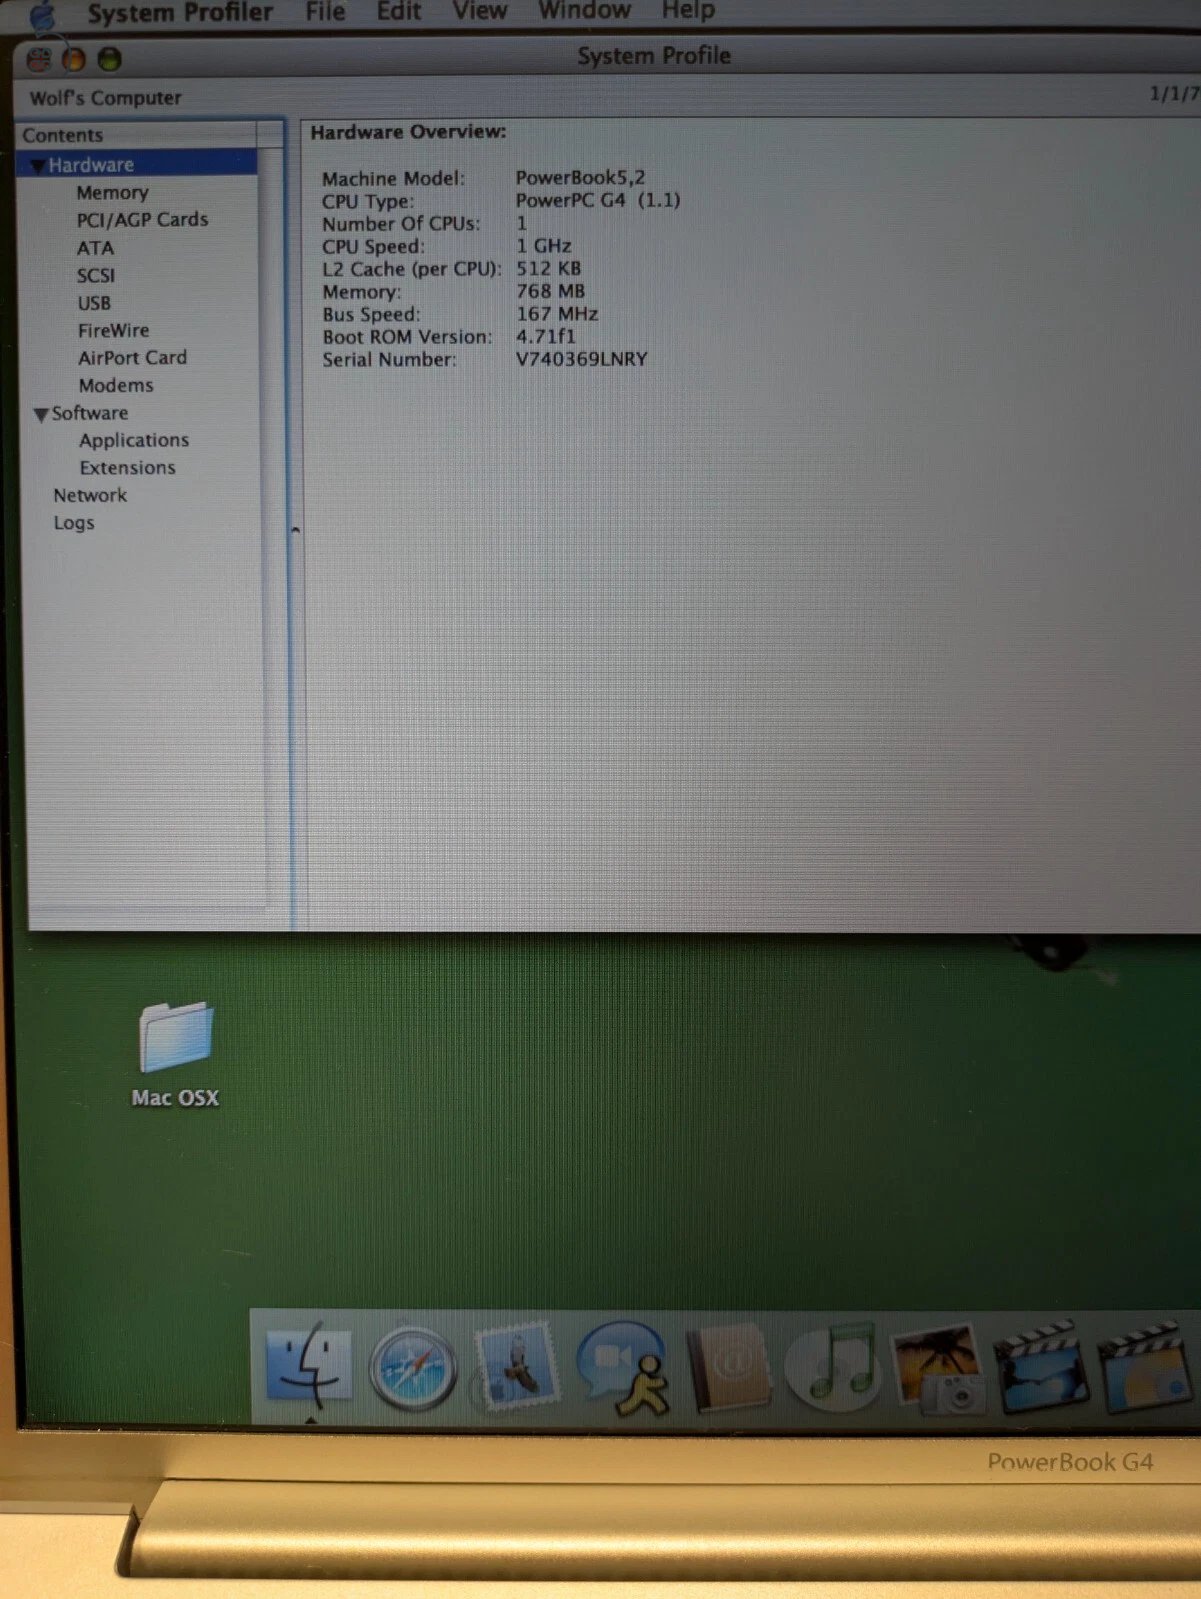This screenshot has height=1599, width=1201.
Task: Open the System Profiler application menu
Action: click(180, 12)
